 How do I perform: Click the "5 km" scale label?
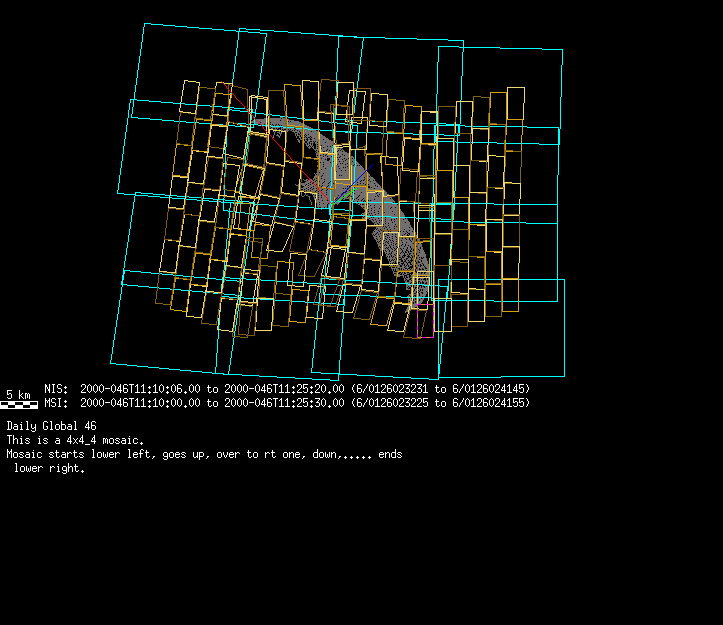(x=19, y=394)
